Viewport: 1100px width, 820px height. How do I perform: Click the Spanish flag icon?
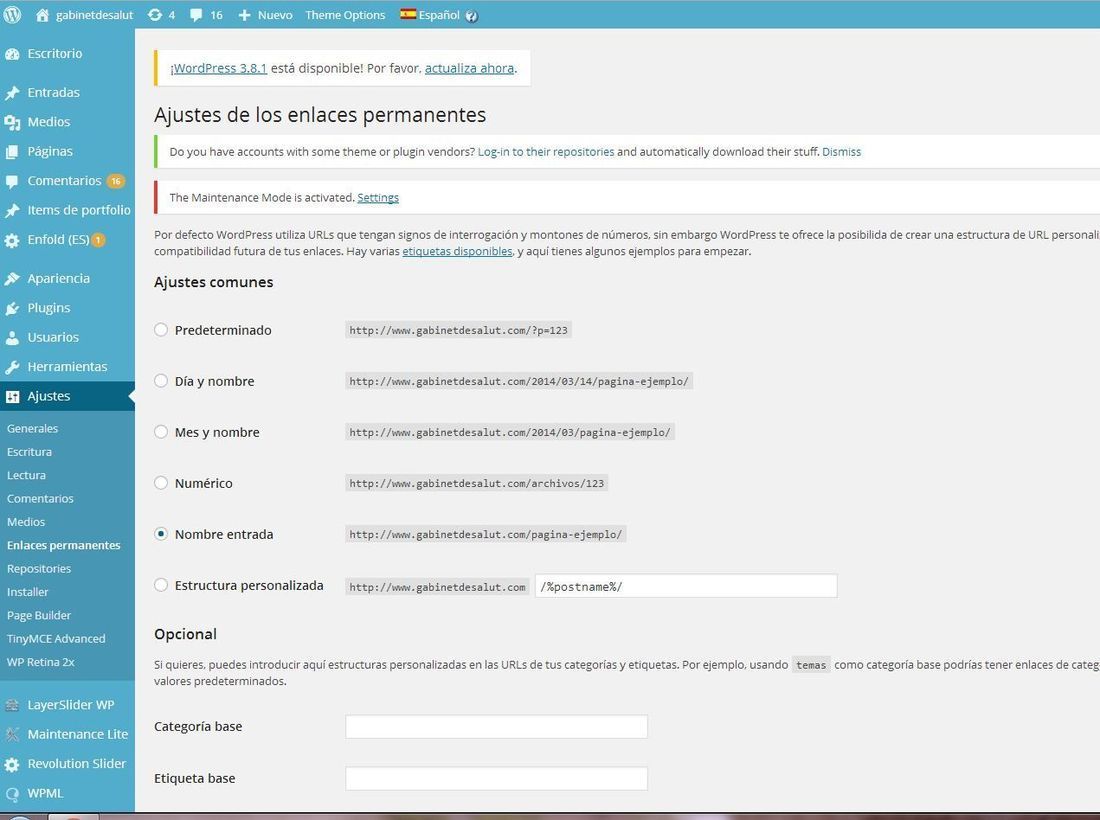(x=408, y=13)
